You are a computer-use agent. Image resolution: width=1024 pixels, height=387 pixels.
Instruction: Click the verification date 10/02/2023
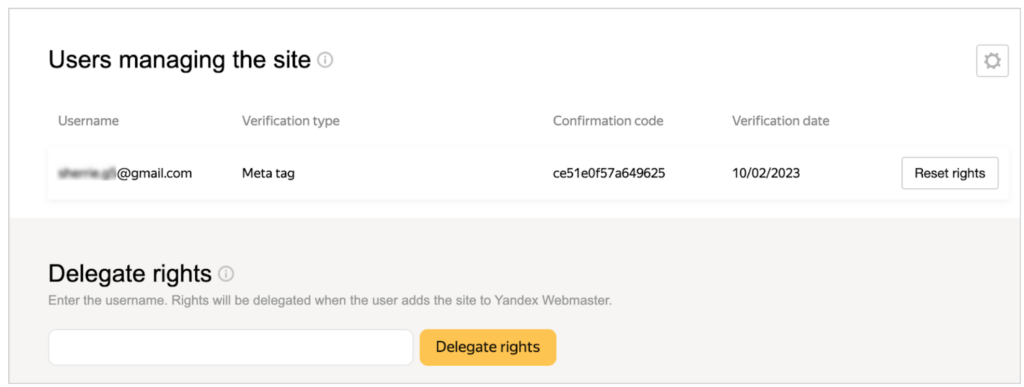[x=765, y=174]
